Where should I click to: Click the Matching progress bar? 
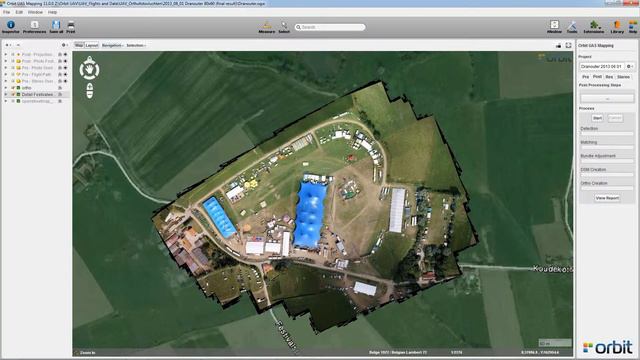pyautogui.click(x=607, y=147)
